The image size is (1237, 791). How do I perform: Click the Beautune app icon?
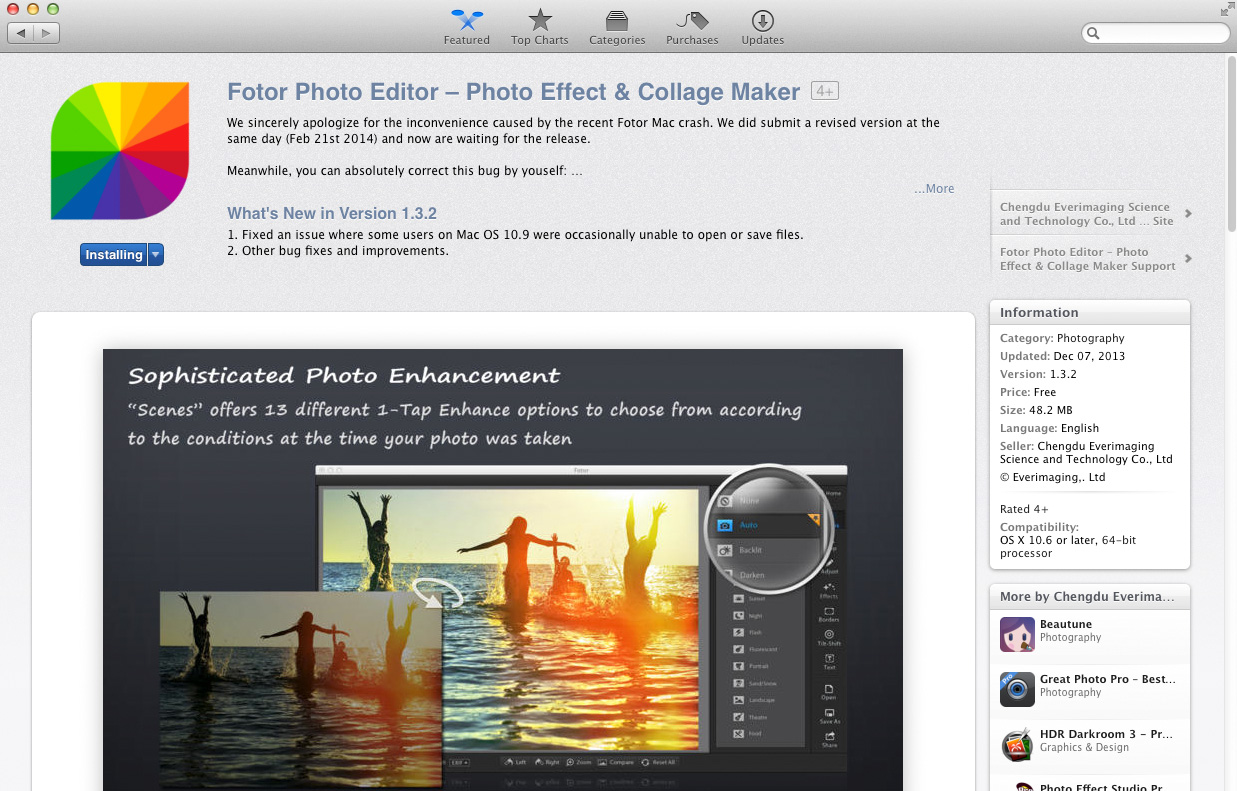click(x=1017, y=634)
